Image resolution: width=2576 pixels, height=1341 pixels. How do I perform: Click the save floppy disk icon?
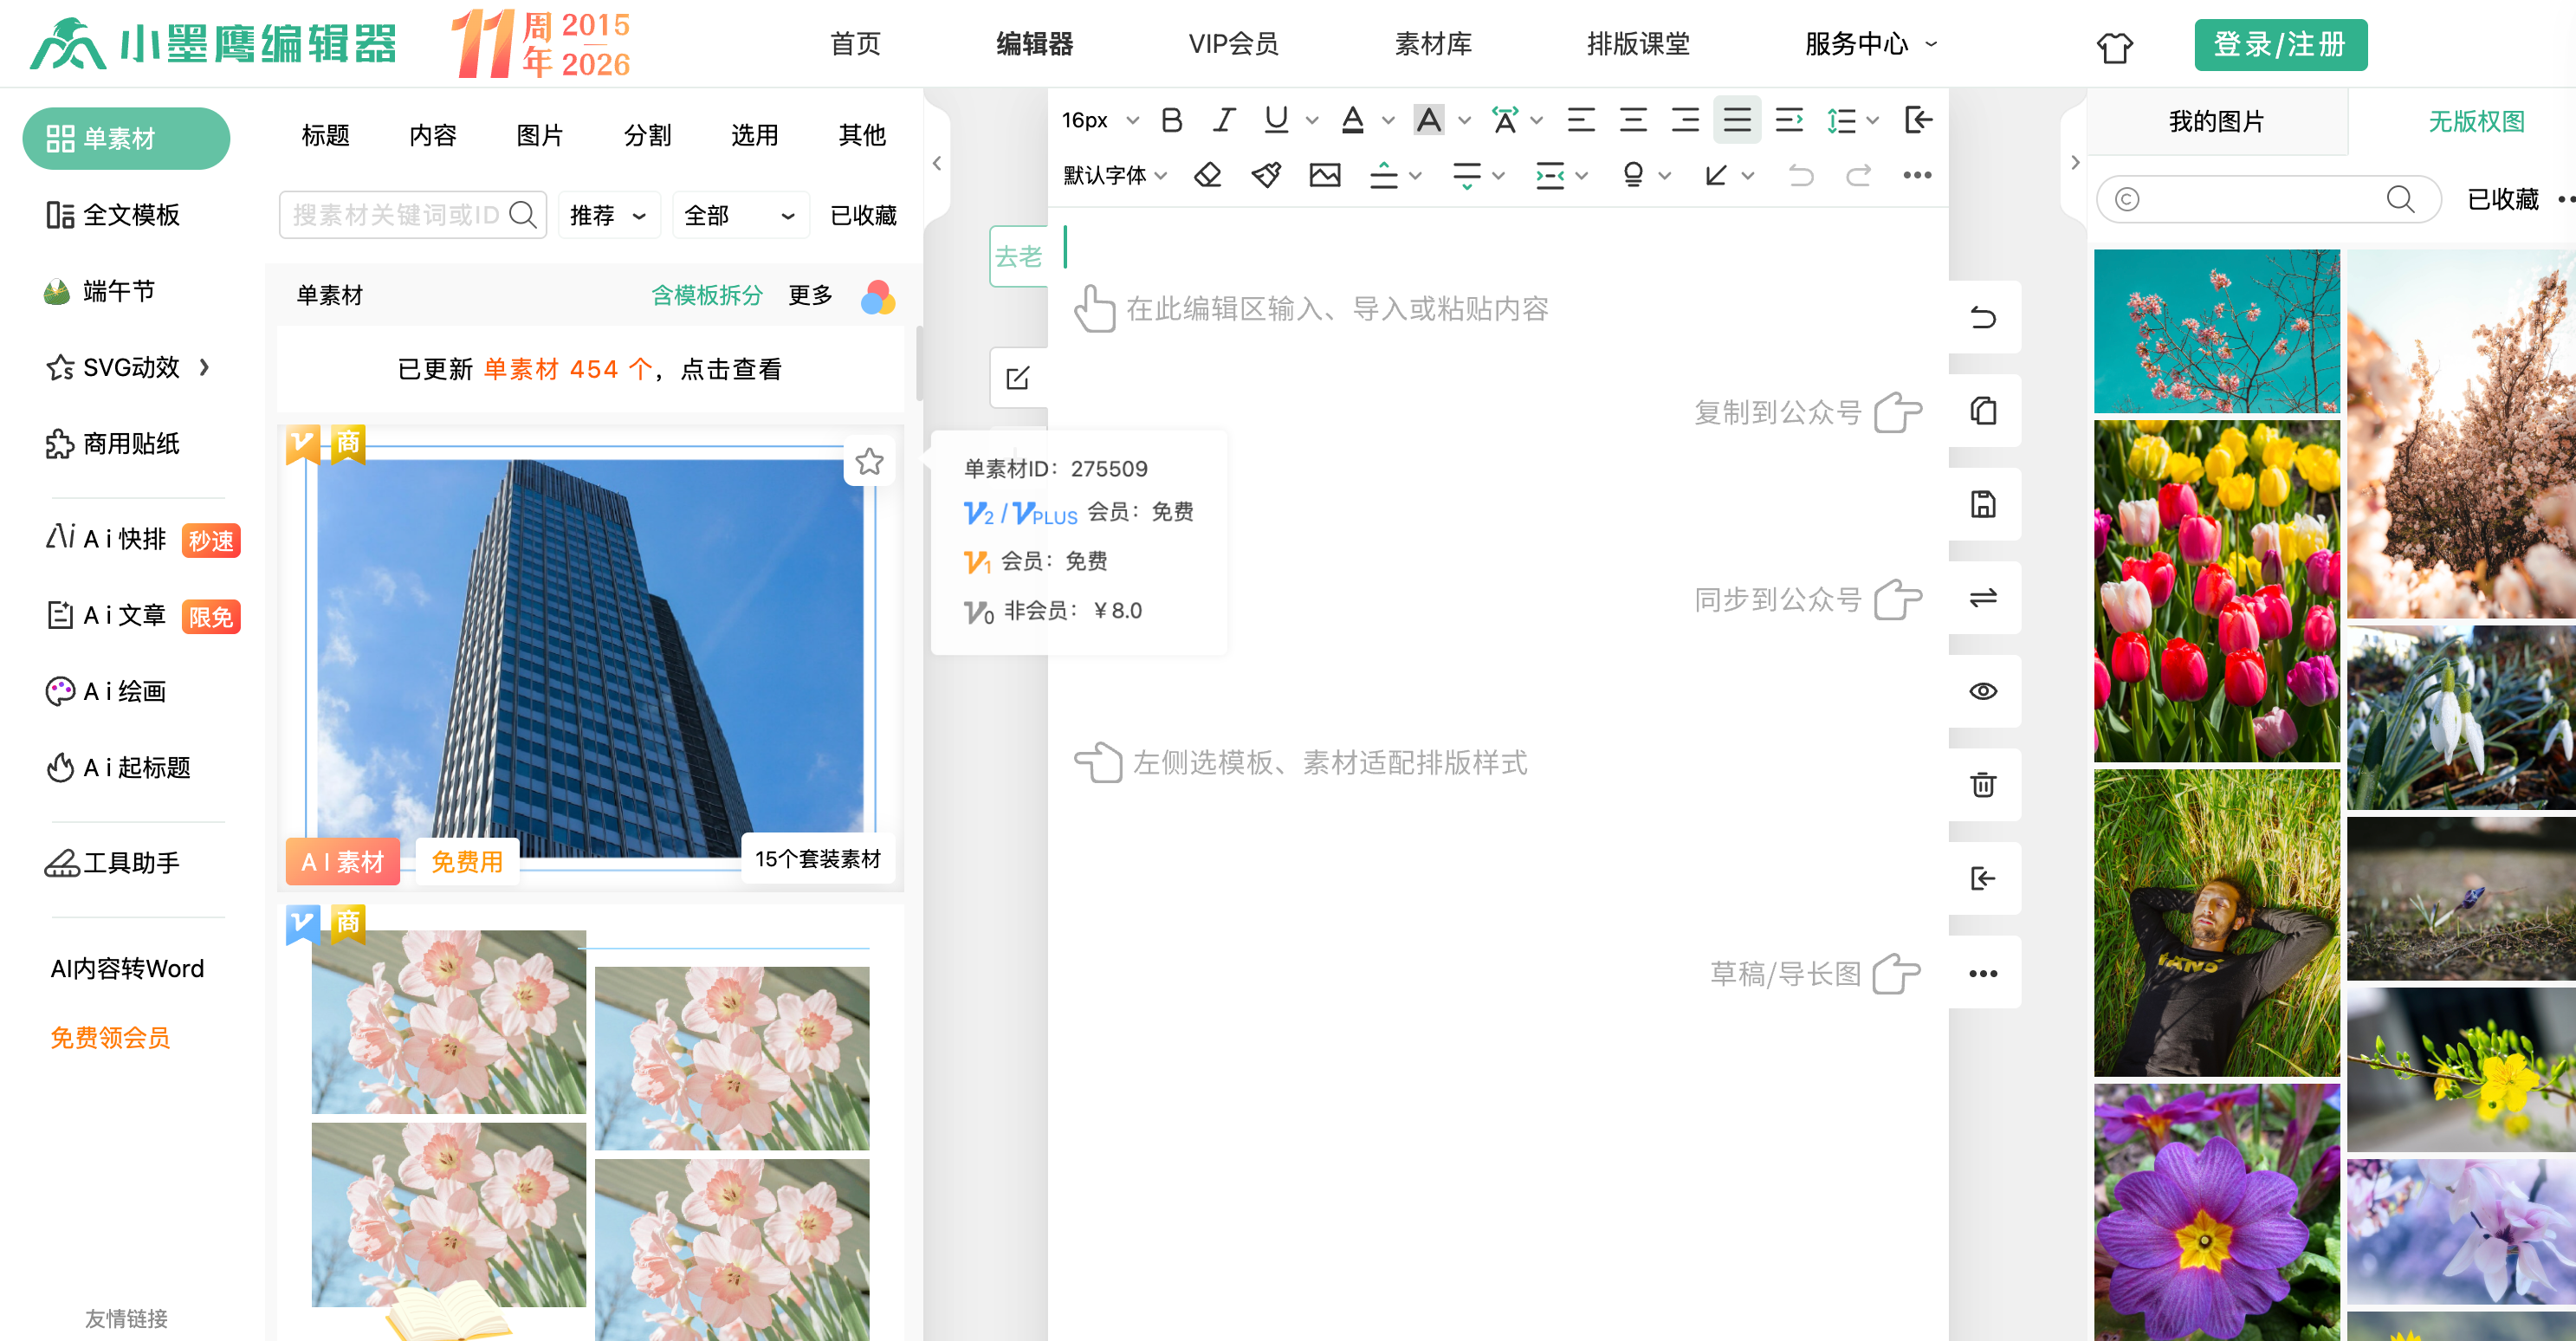1983,504
